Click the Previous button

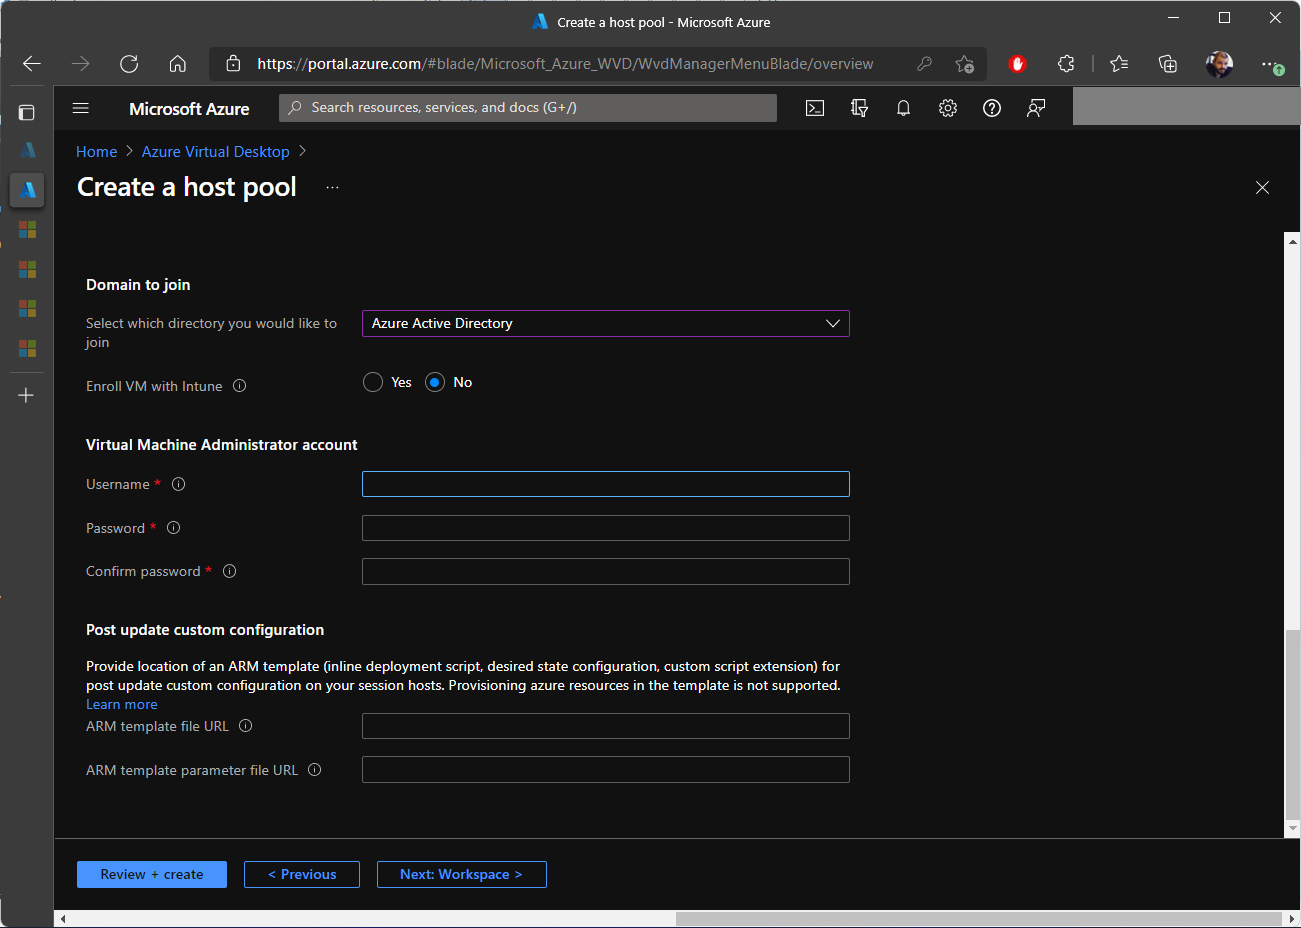click(302, 874)
